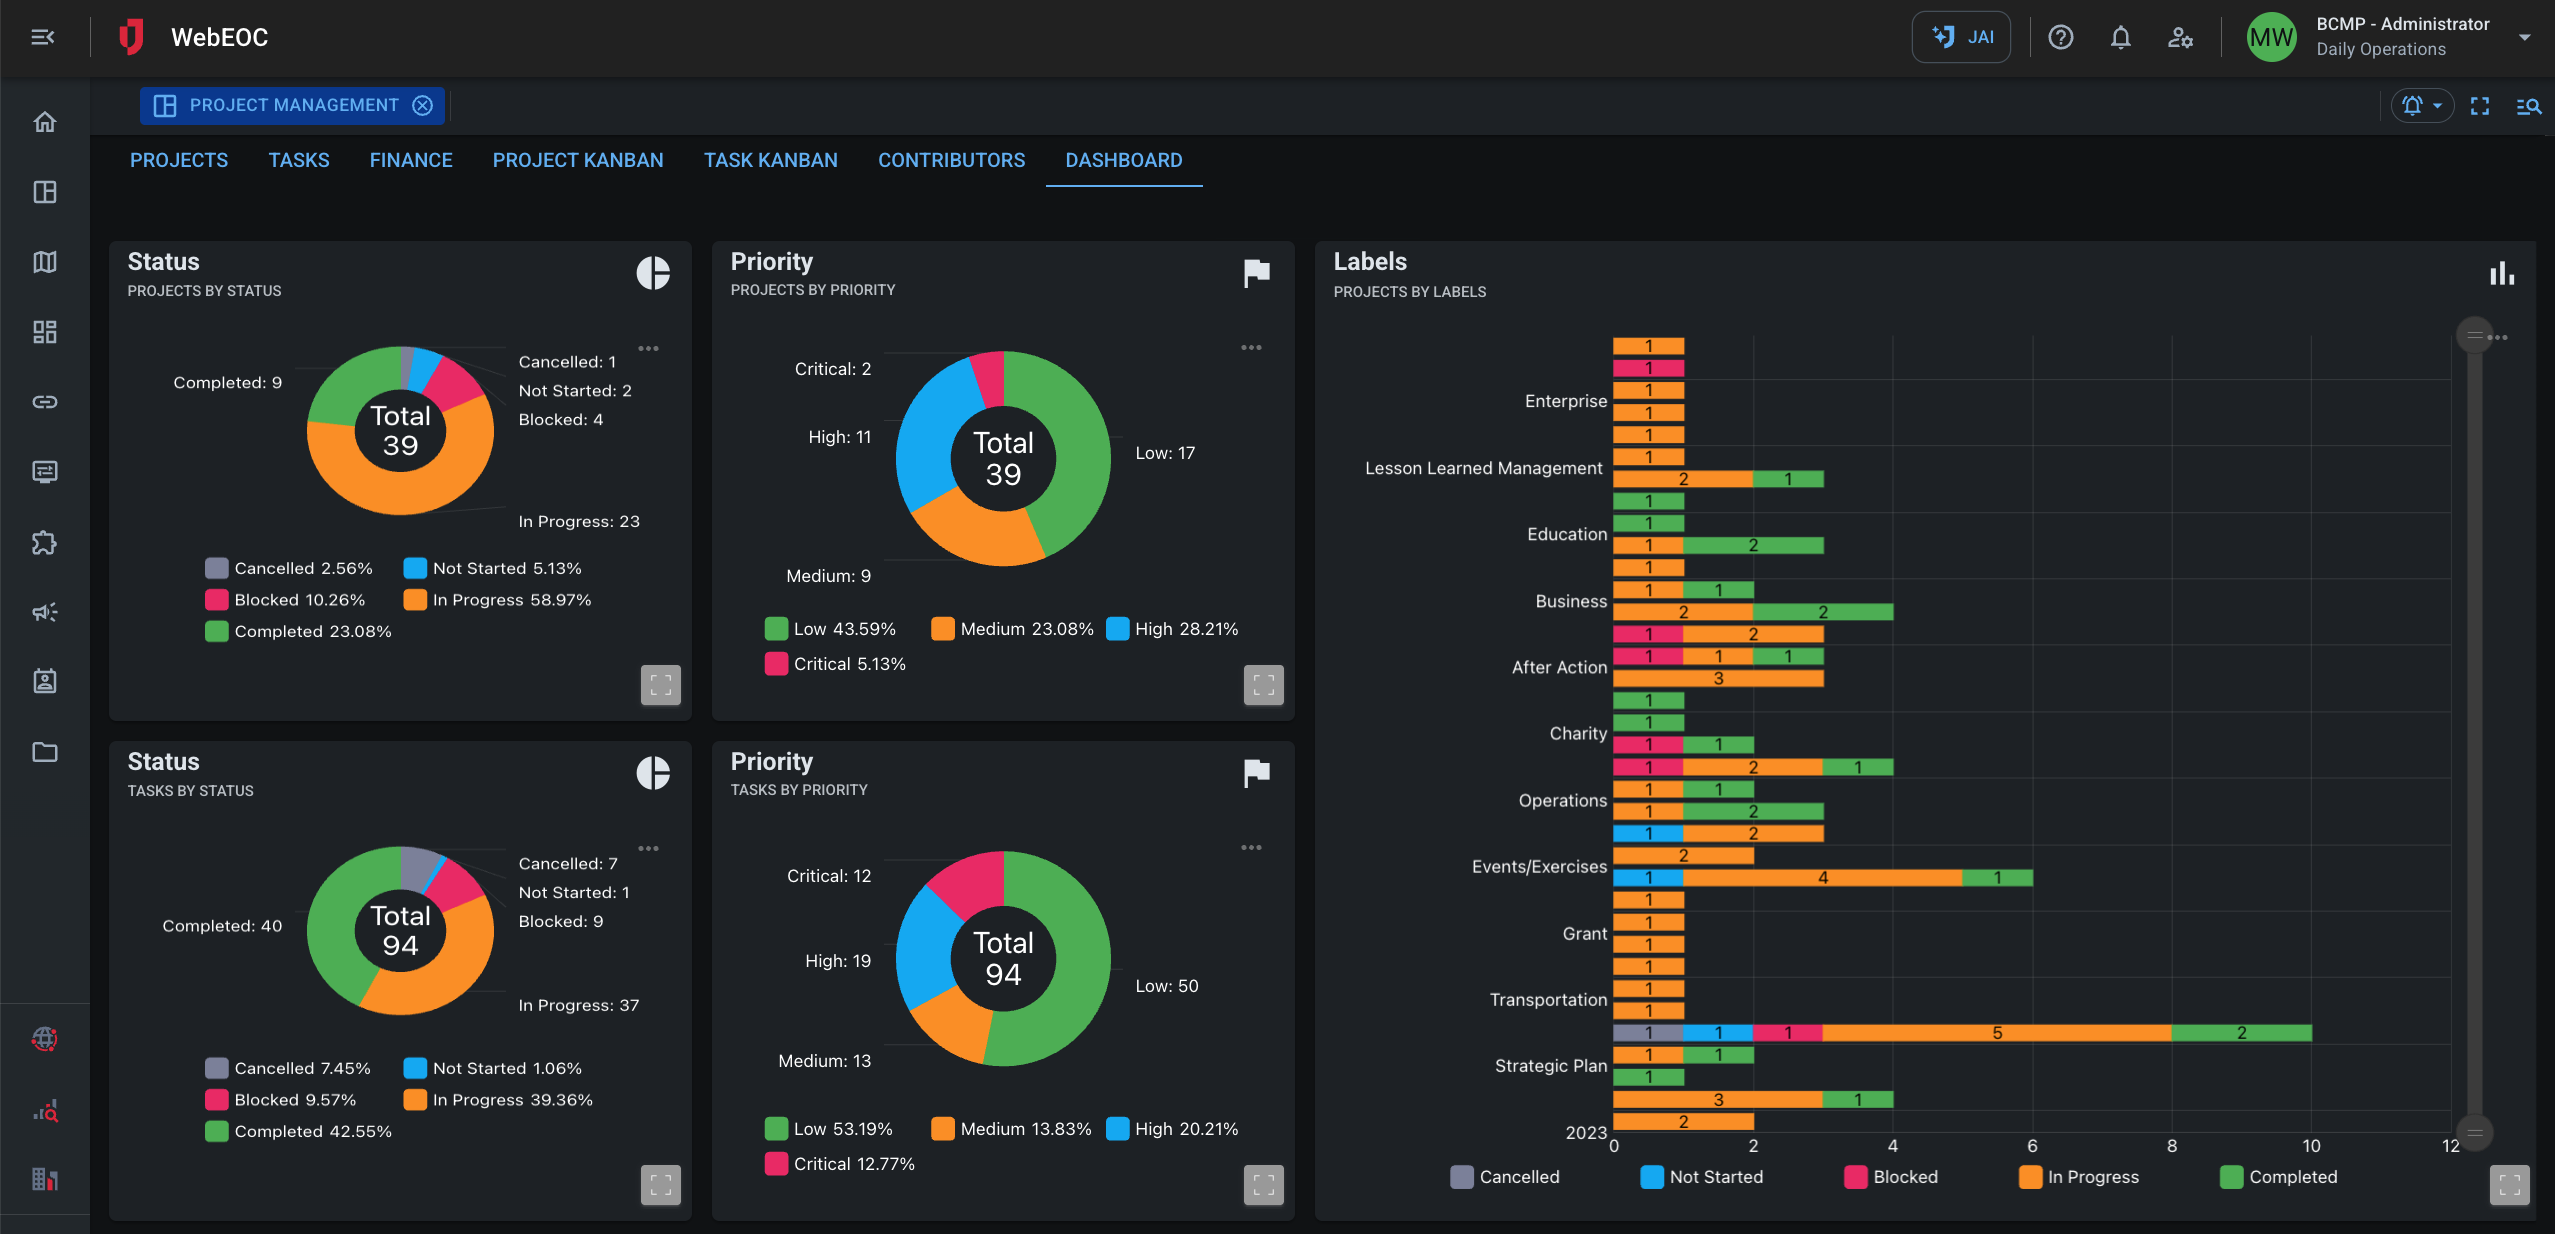Screen dimensions: 2555x1234
Task: Open the Home icon in the sidebar
Action: point(45,121)
